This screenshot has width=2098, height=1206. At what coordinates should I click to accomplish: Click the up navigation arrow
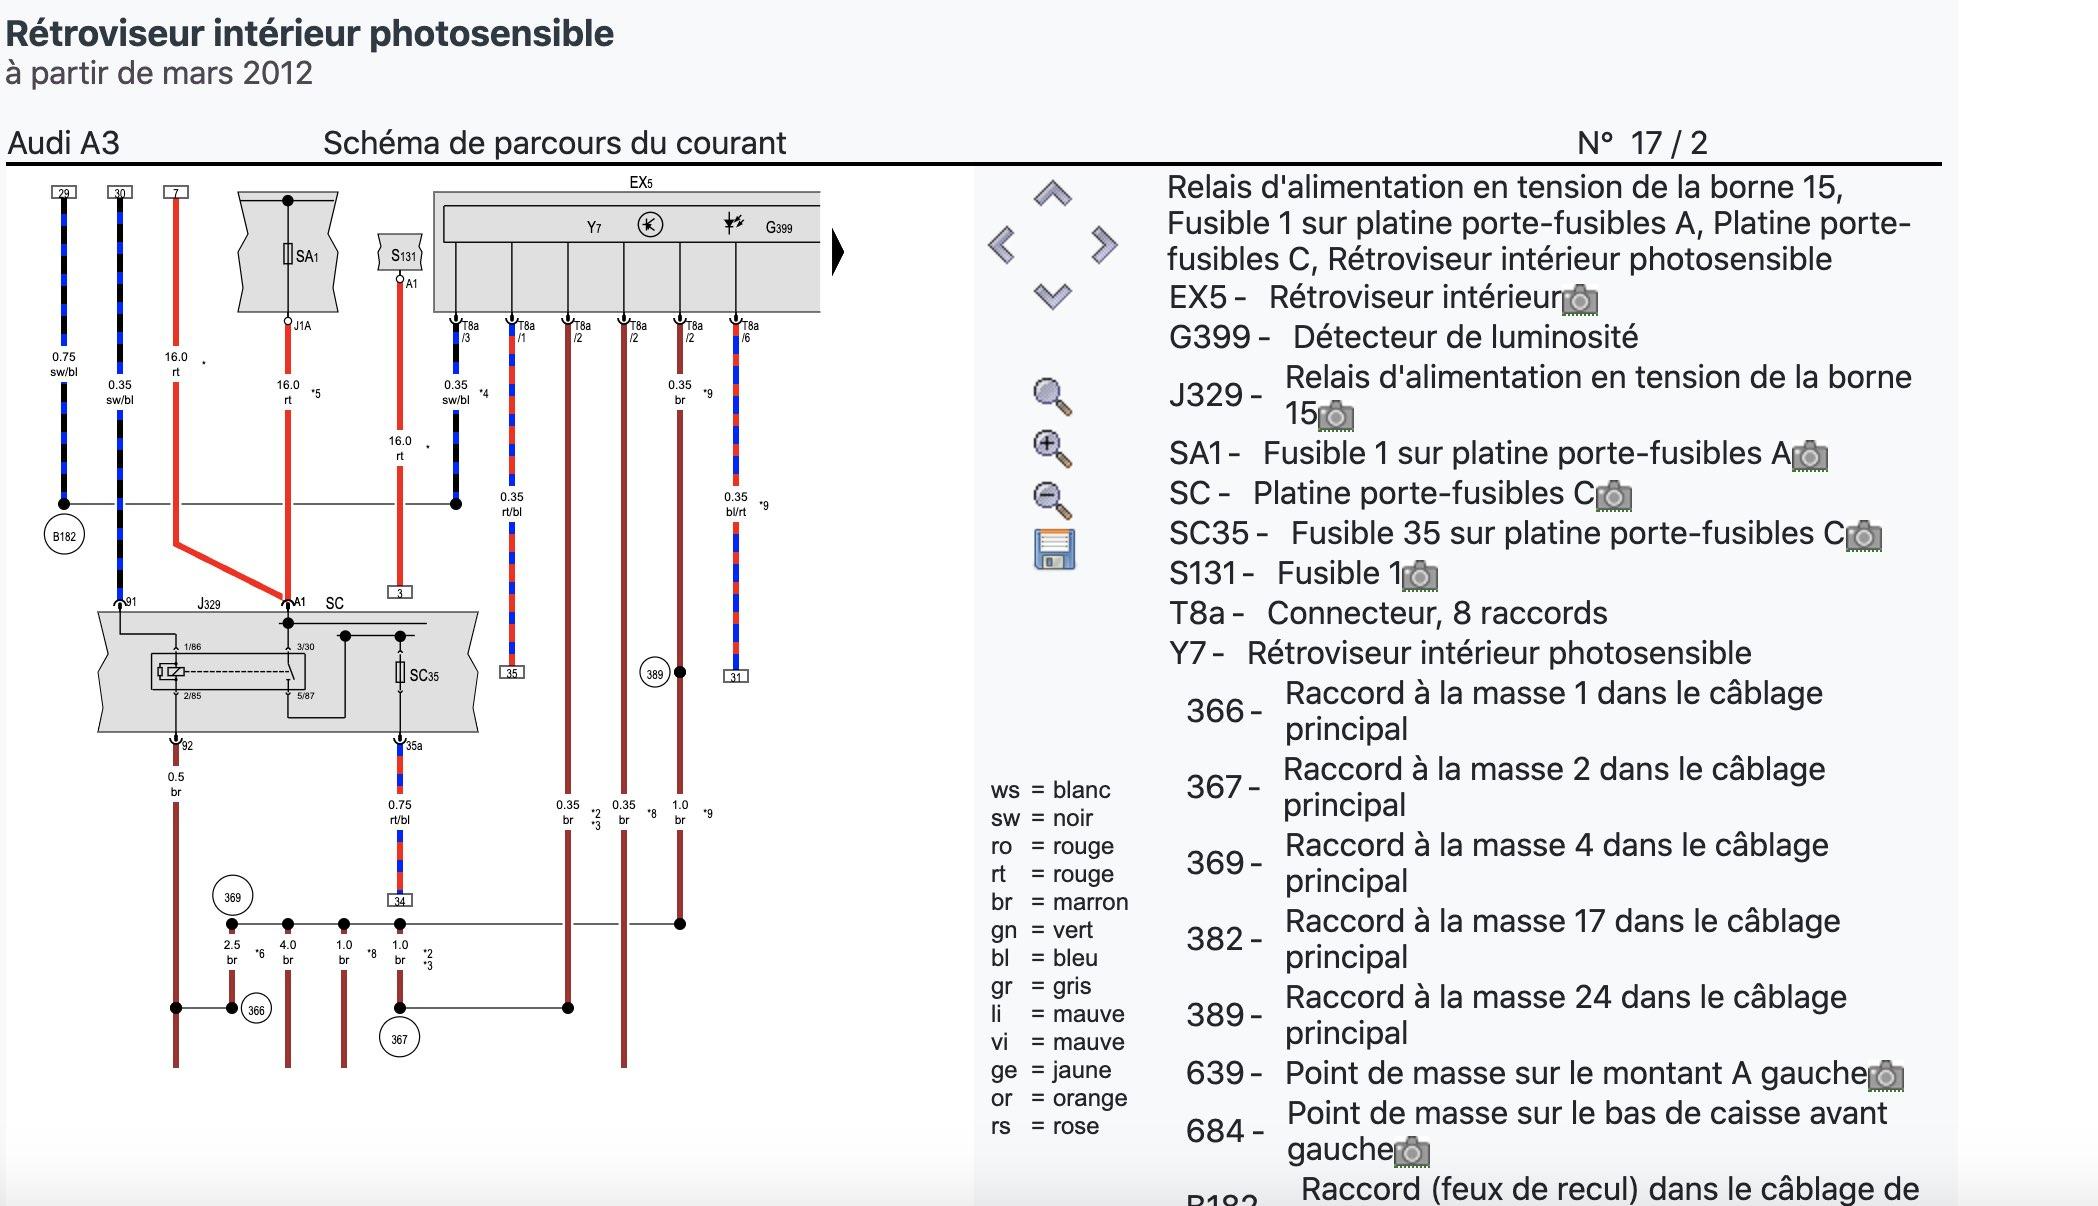tap(1052, 193)
